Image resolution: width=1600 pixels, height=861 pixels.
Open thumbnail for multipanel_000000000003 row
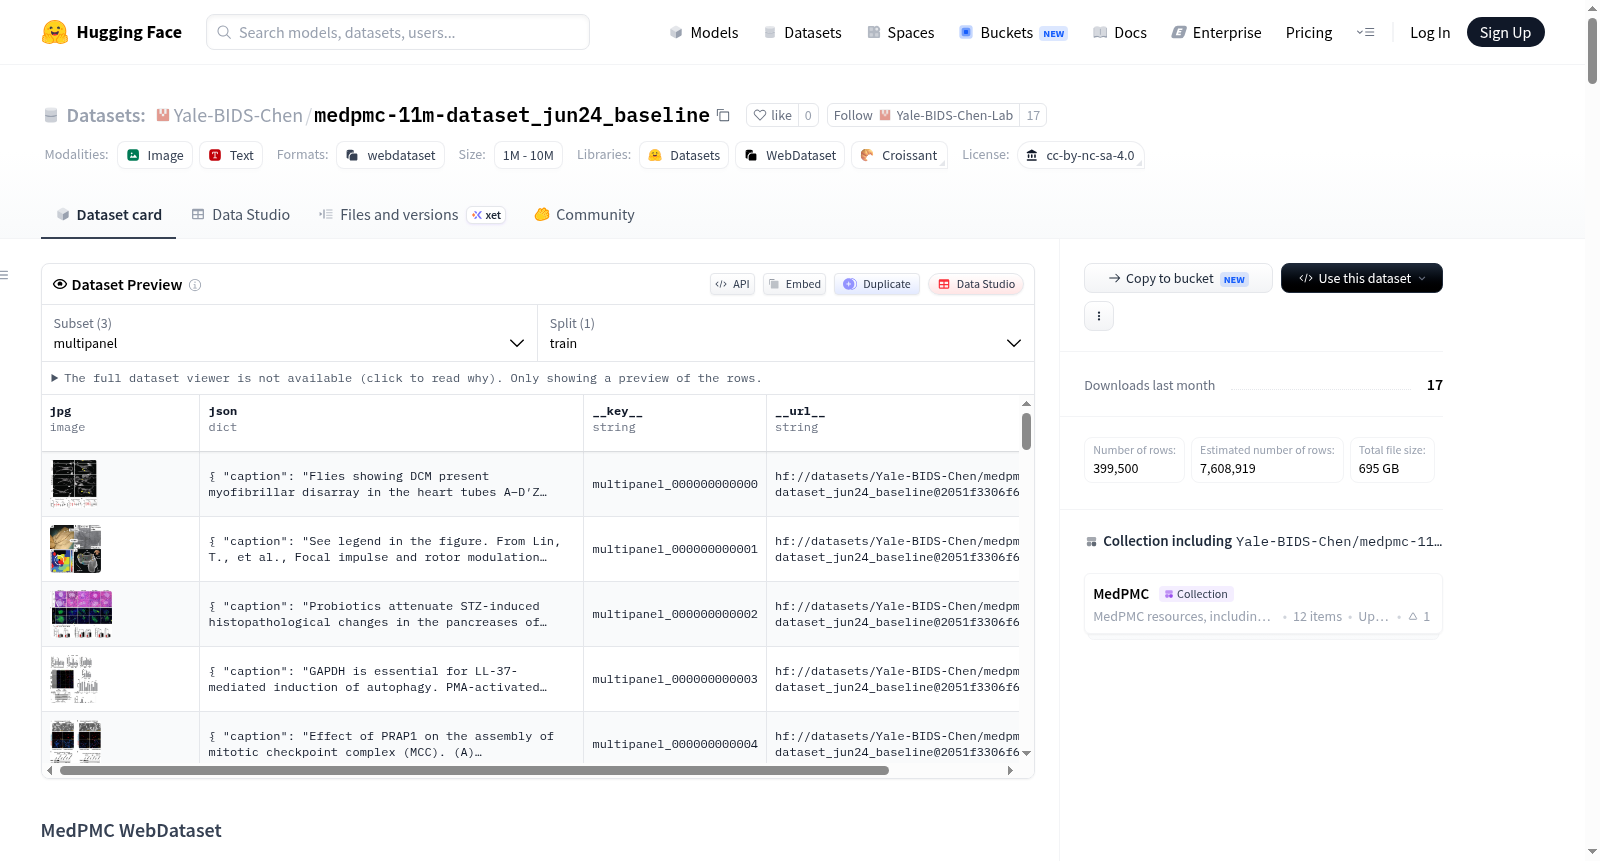click(74, 679)
